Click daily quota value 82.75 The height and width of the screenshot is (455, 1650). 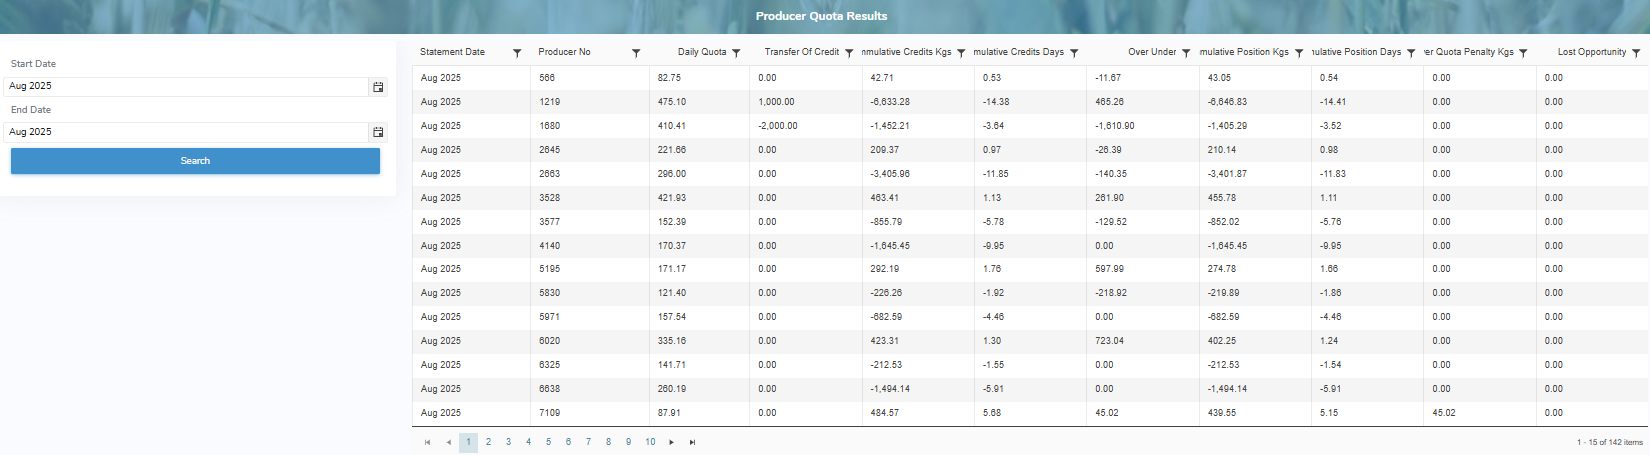point(669,78)
